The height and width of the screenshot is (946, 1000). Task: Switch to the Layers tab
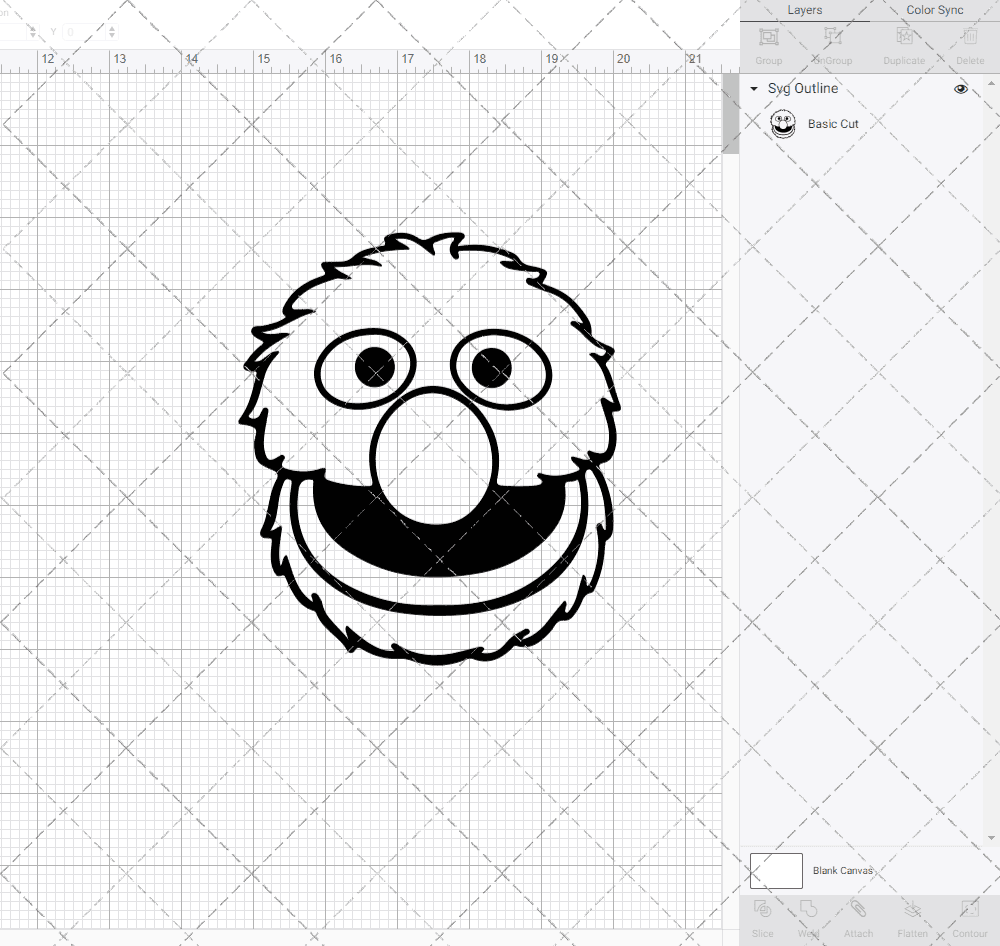pos(804,10)
